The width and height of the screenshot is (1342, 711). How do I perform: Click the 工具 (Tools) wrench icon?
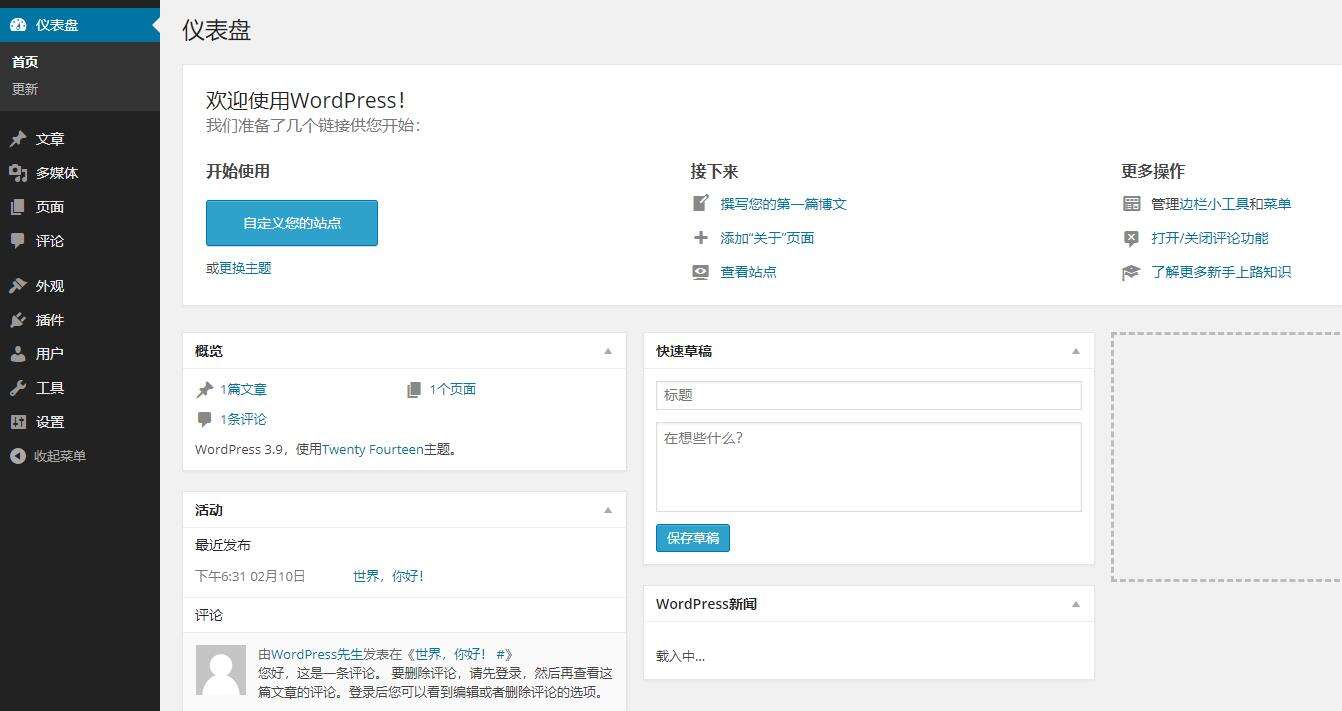click(x=18, y=388)
